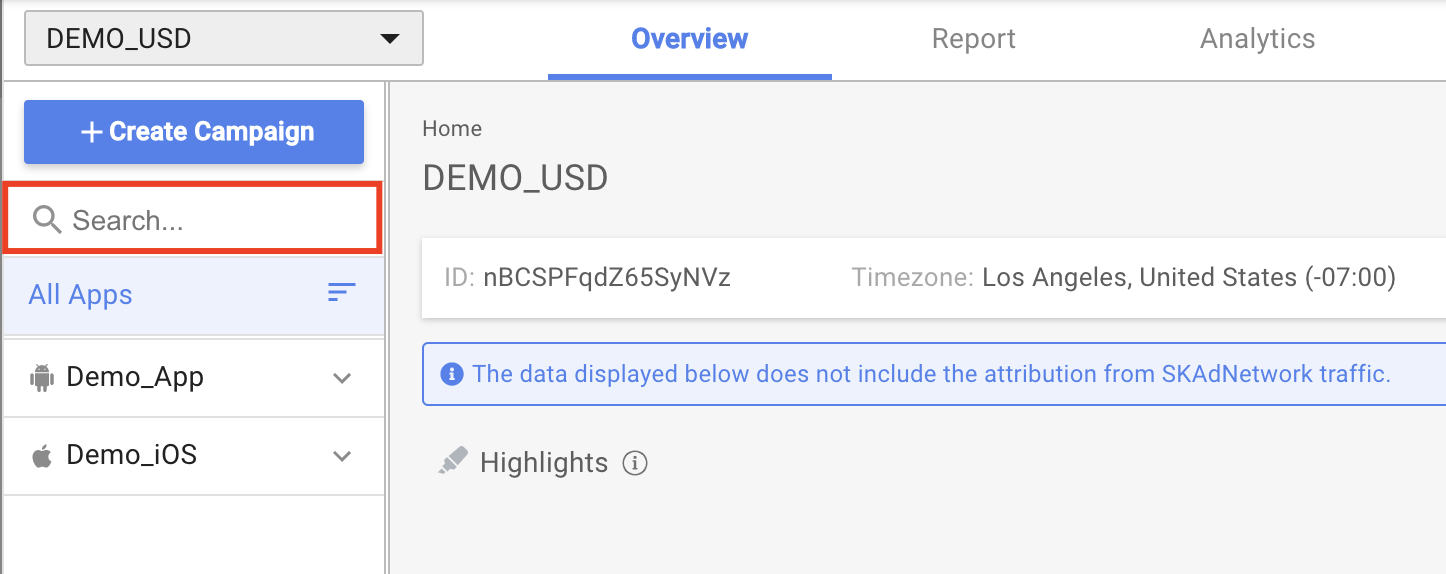
Task: Click the Apple icon next to Demo_iOS
Action: pos(42,457)
